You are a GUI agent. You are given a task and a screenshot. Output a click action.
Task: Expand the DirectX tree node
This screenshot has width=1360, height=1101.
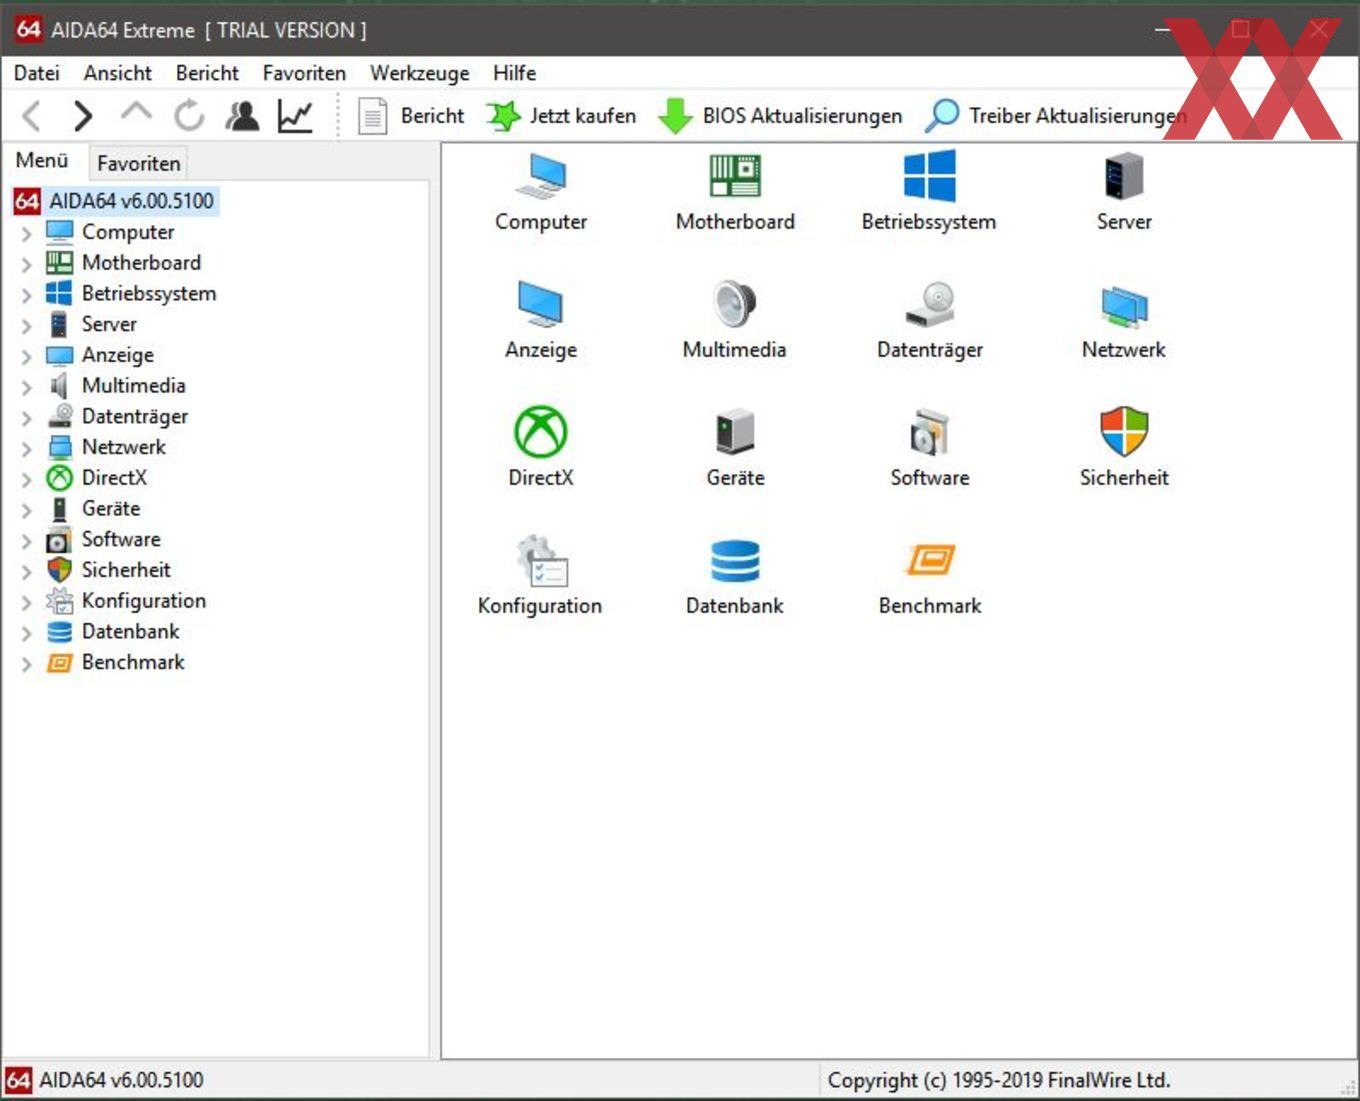point(27,480)
